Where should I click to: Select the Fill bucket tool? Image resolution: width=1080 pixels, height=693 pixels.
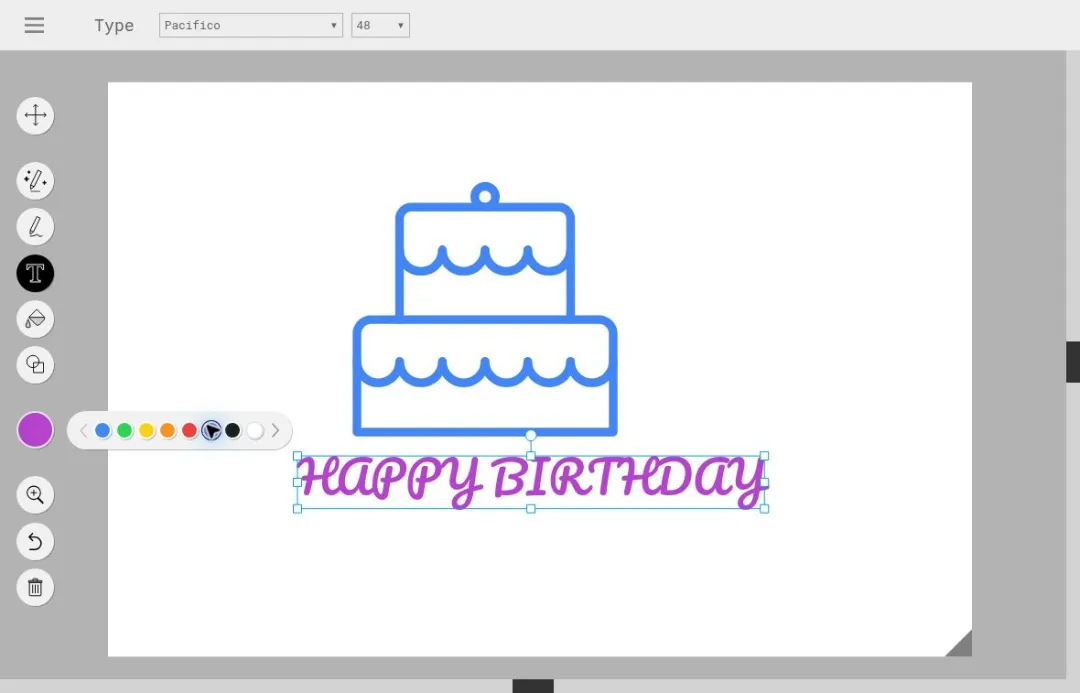coord(35,319)
